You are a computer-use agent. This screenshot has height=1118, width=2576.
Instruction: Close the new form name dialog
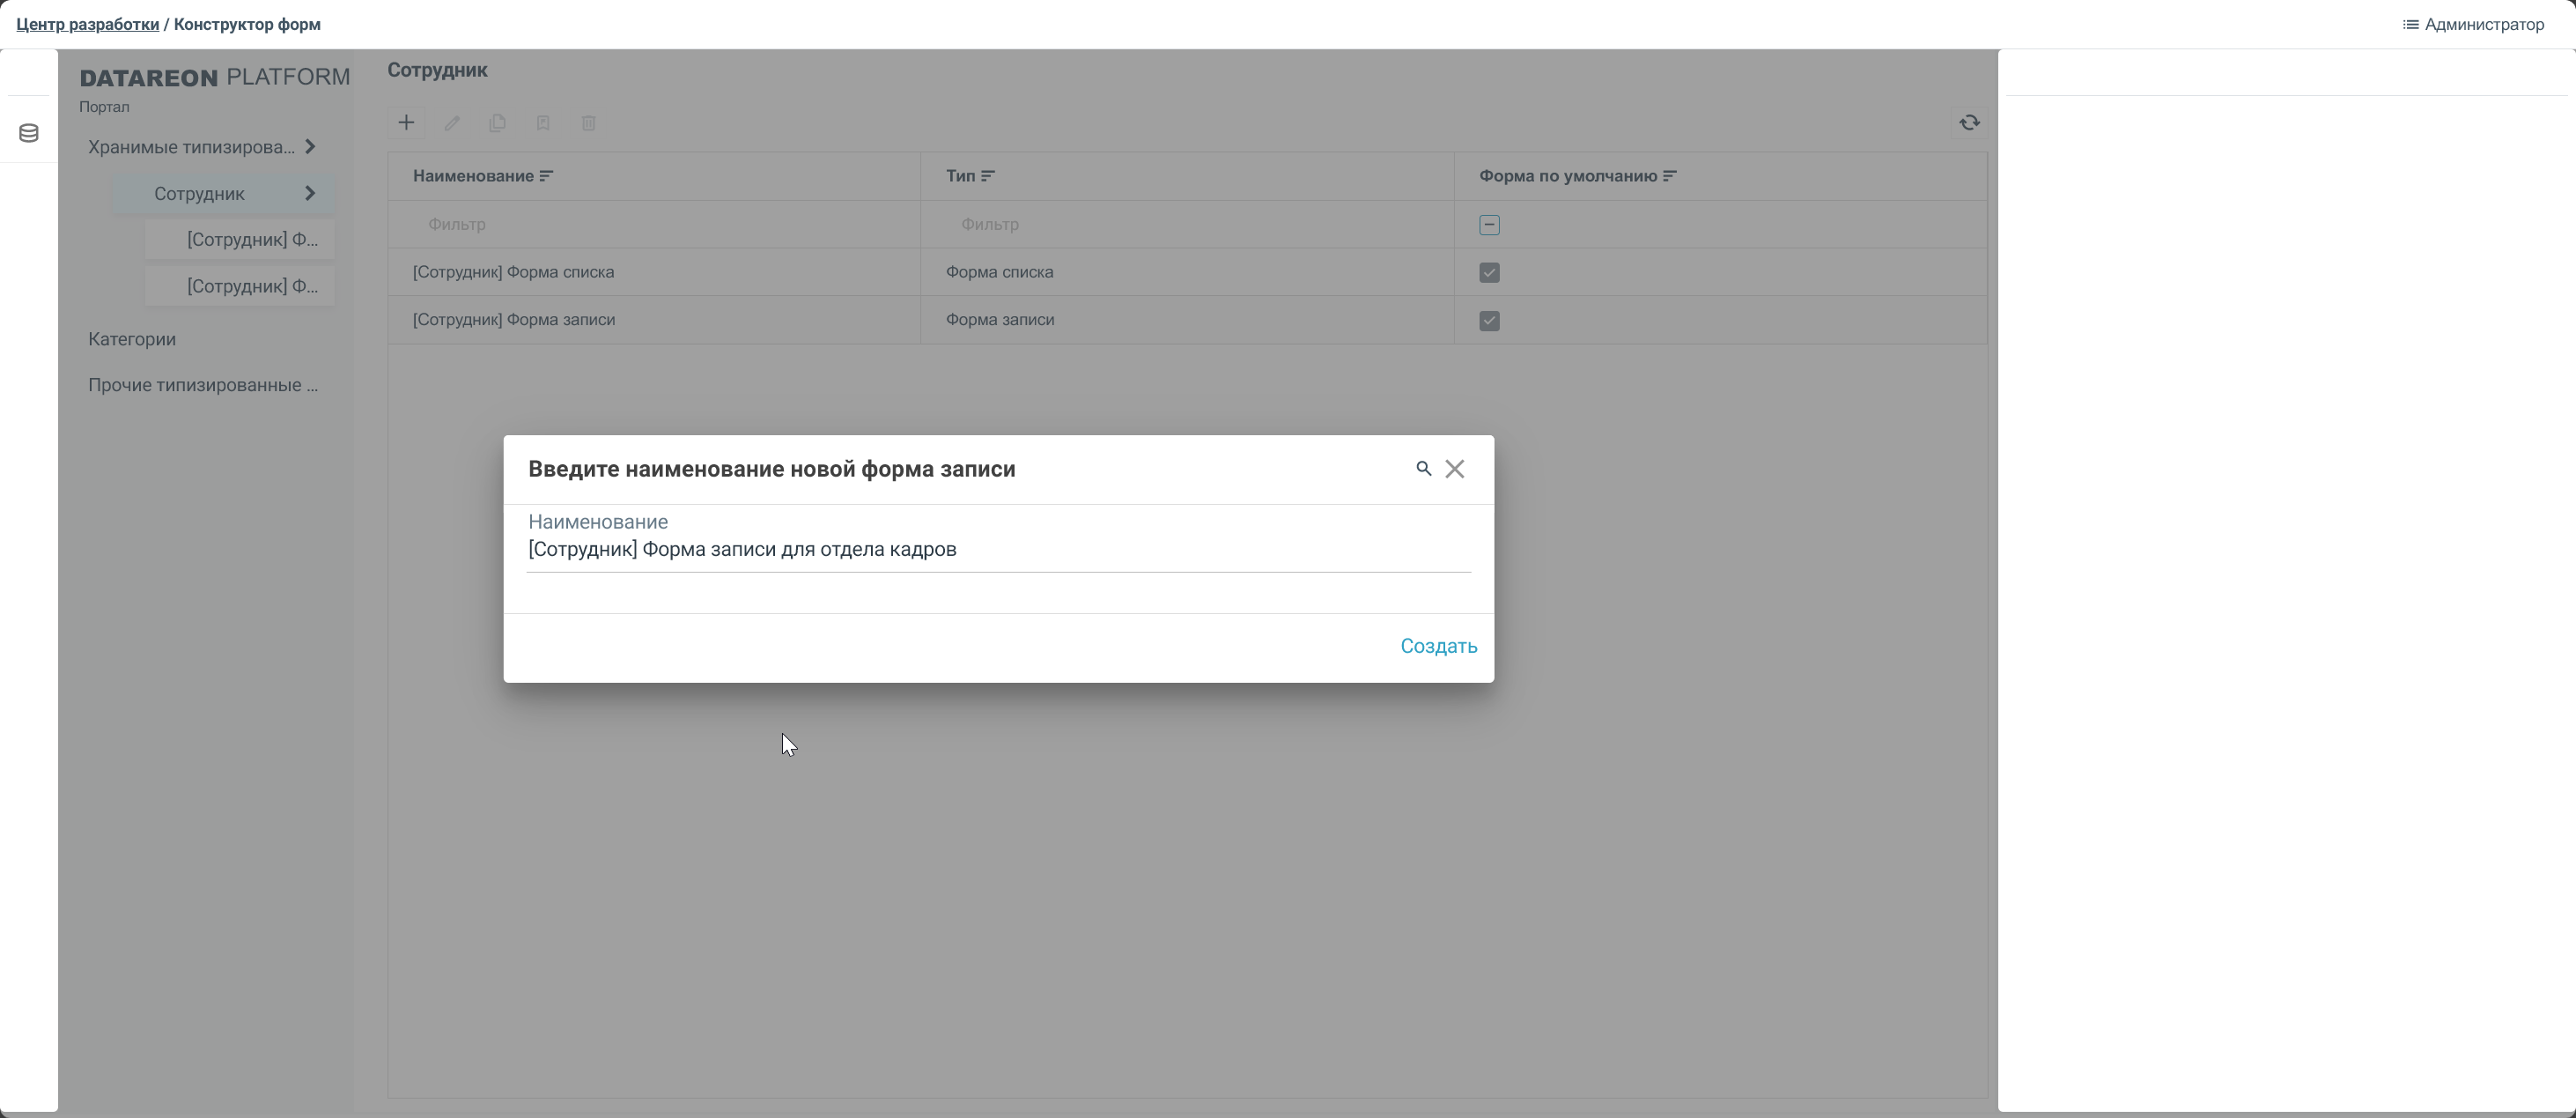(x=1455, y=469)
